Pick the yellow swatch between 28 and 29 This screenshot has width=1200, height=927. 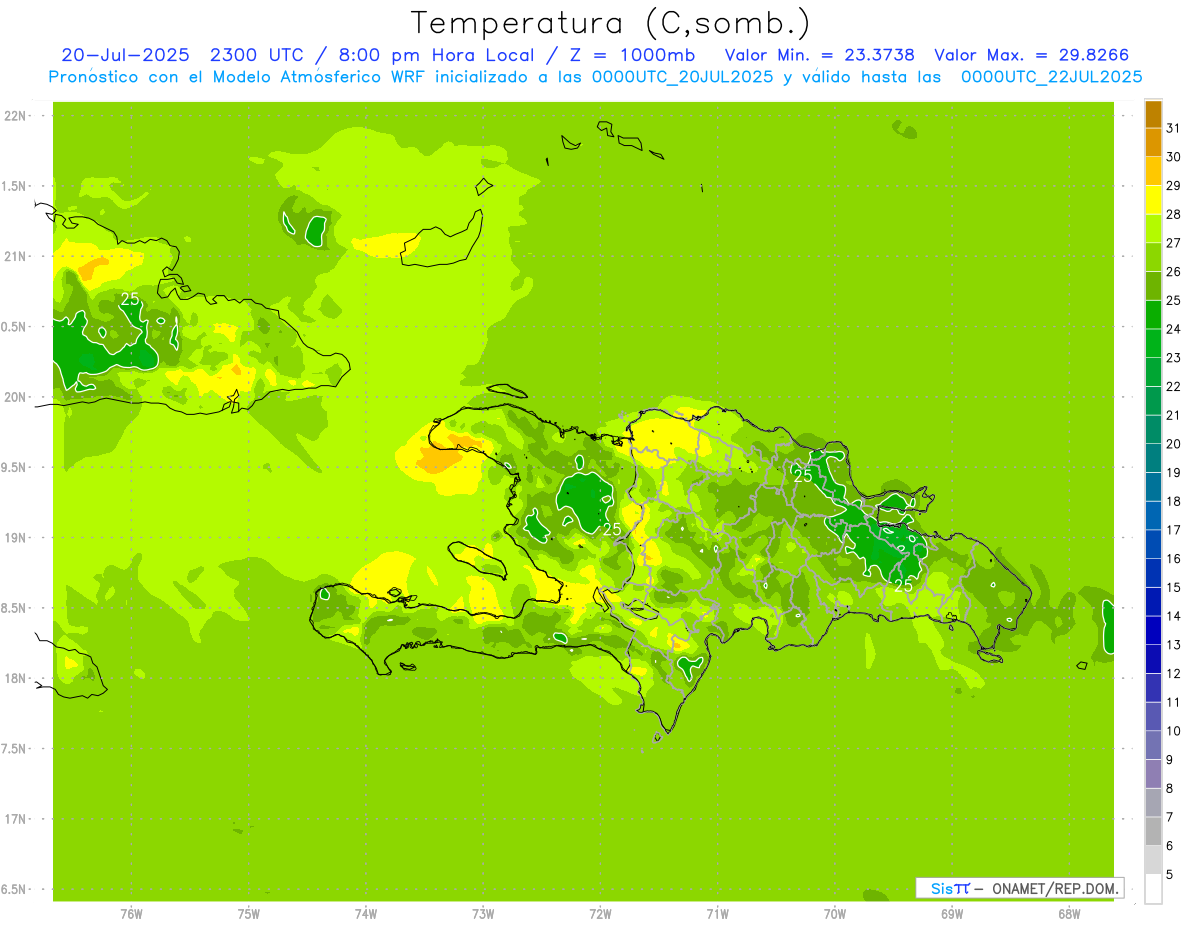pyautogui.click(x=1153, y=200)
